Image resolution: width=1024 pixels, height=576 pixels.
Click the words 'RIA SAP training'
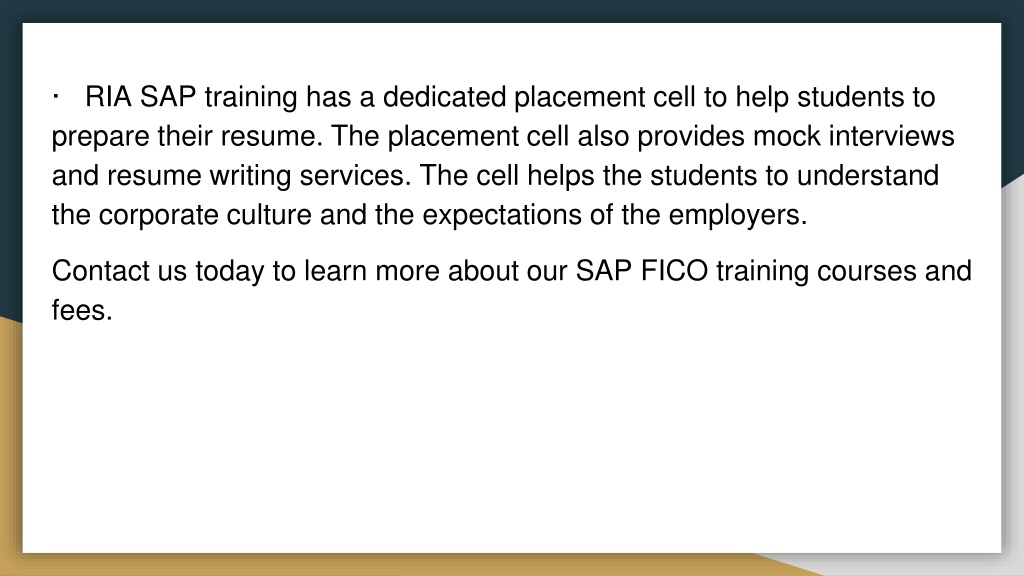tap(191, 97)
